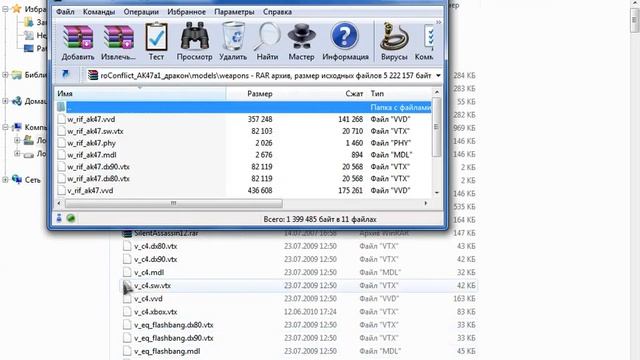Expand first local disk under Компьютер
Viewport: 640px width, 360px height.
pyautogui.click(x=17, y=140)
